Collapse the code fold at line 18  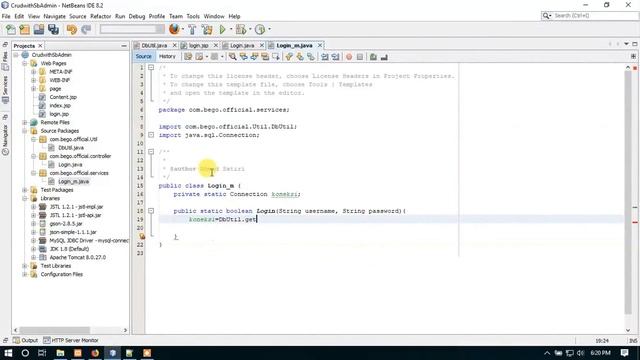(x=151, y=211)
